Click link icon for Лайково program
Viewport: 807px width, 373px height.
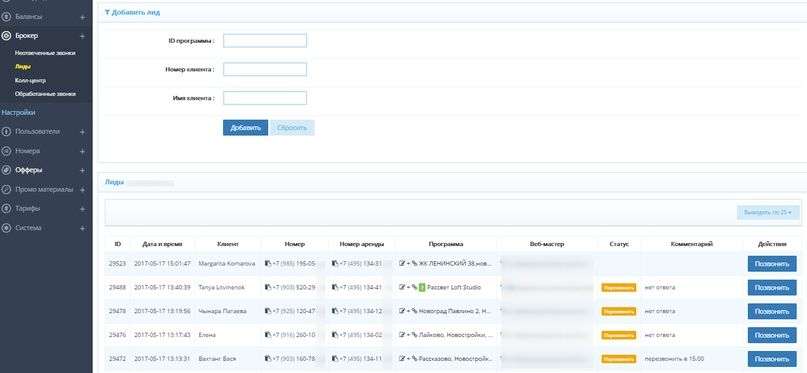(x=415, y=335)
